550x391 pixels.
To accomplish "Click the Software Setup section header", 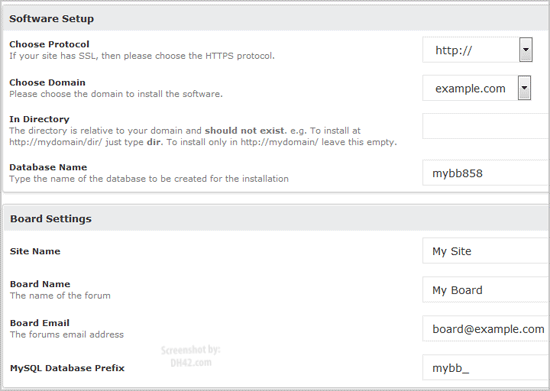I will [x=52, y=19].
